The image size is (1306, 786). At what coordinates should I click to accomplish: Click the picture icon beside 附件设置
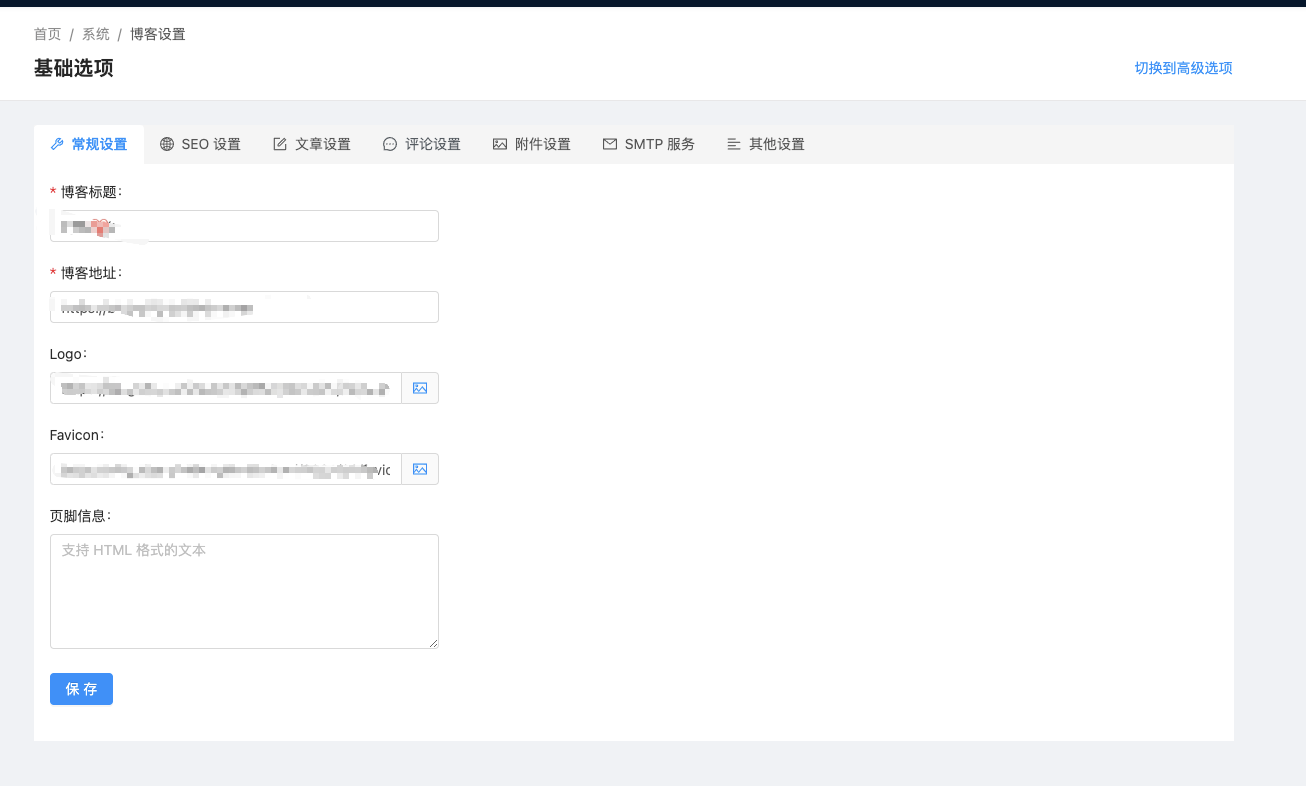point(500,144)
